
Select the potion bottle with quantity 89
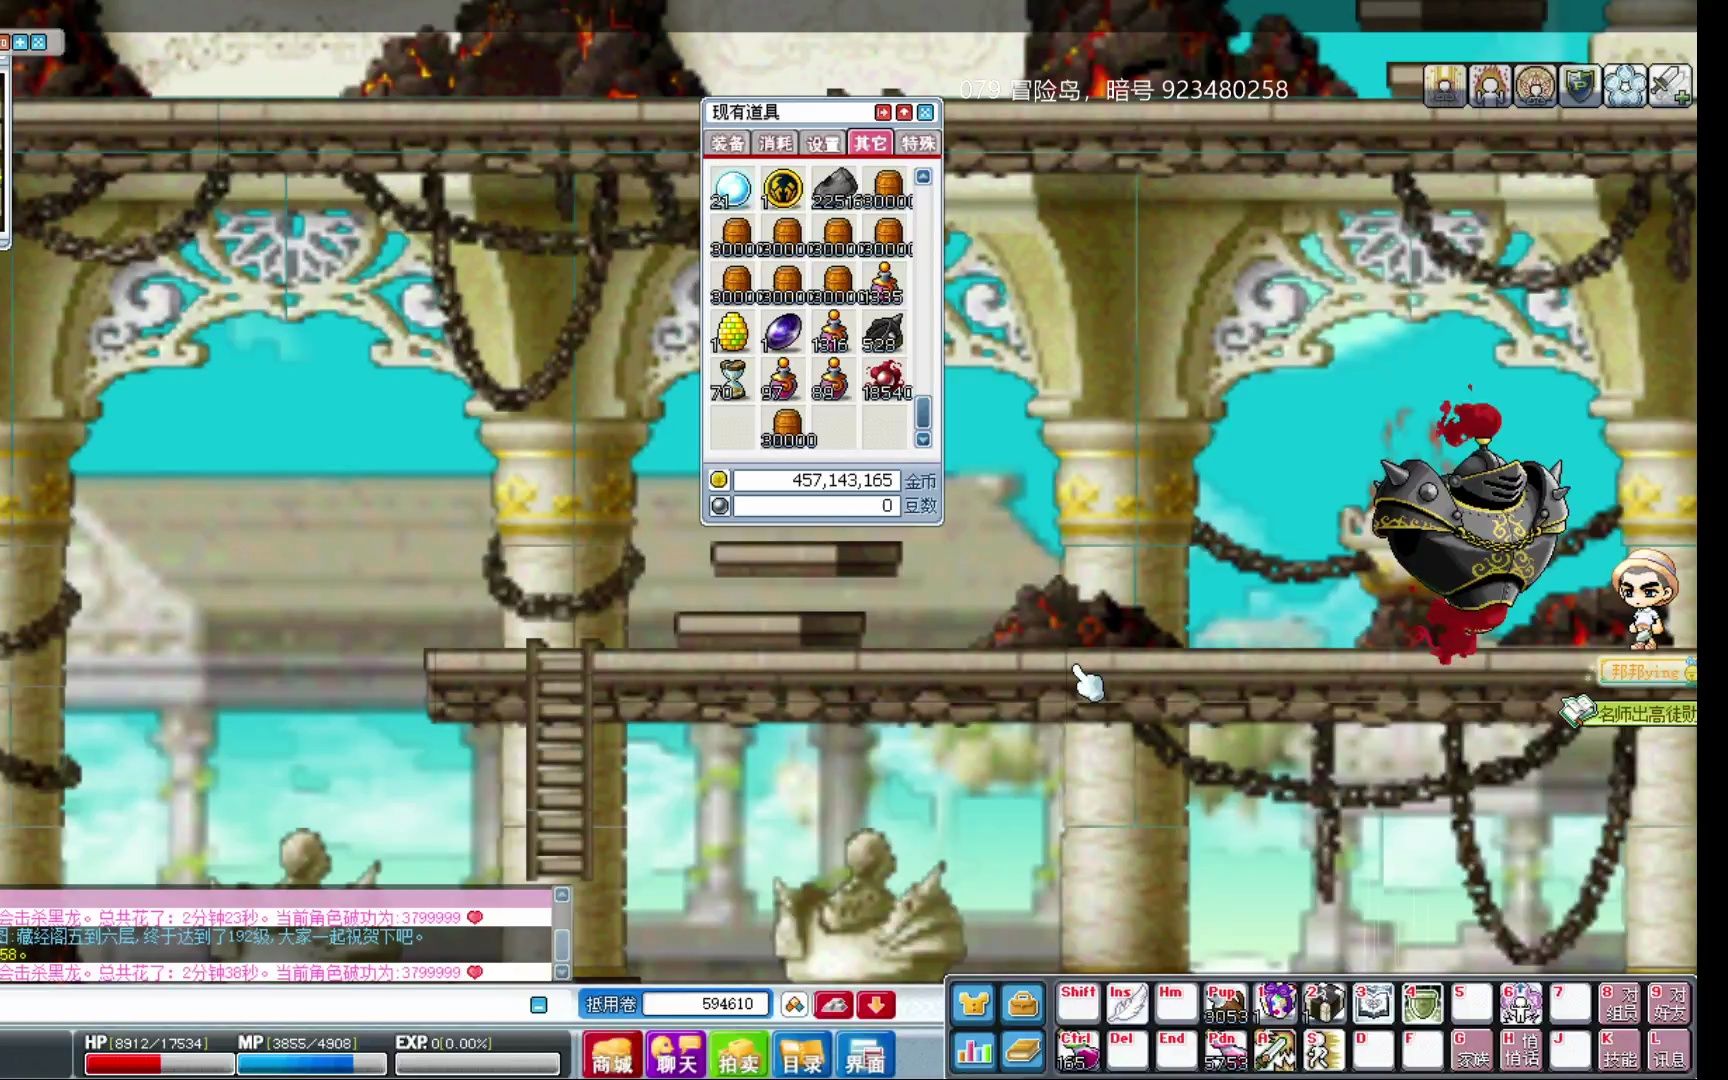tap(833, 381)
